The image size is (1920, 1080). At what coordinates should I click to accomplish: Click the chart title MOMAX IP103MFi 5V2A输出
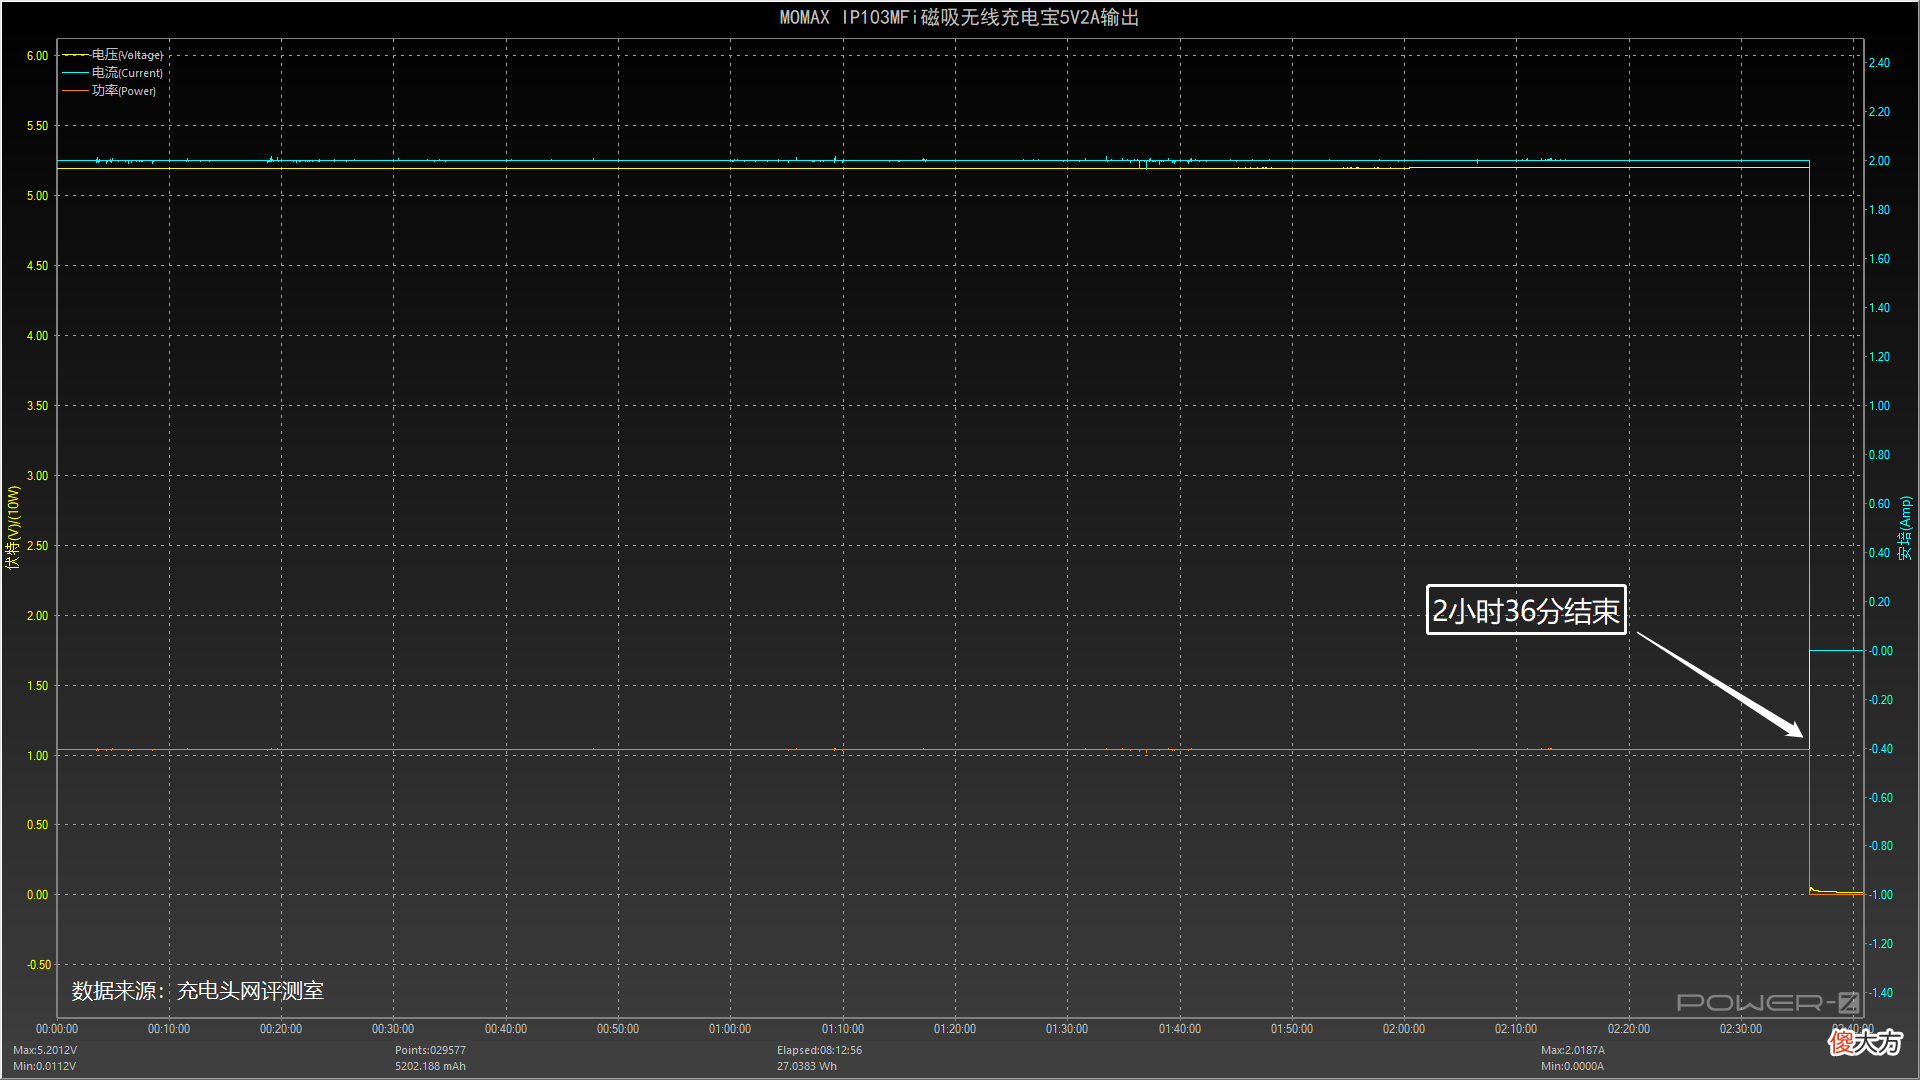click(959, 17)
